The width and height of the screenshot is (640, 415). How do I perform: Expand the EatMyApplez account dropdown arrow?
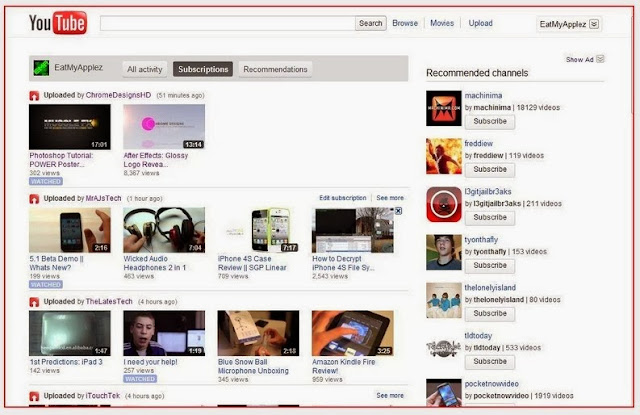point(594,24)
